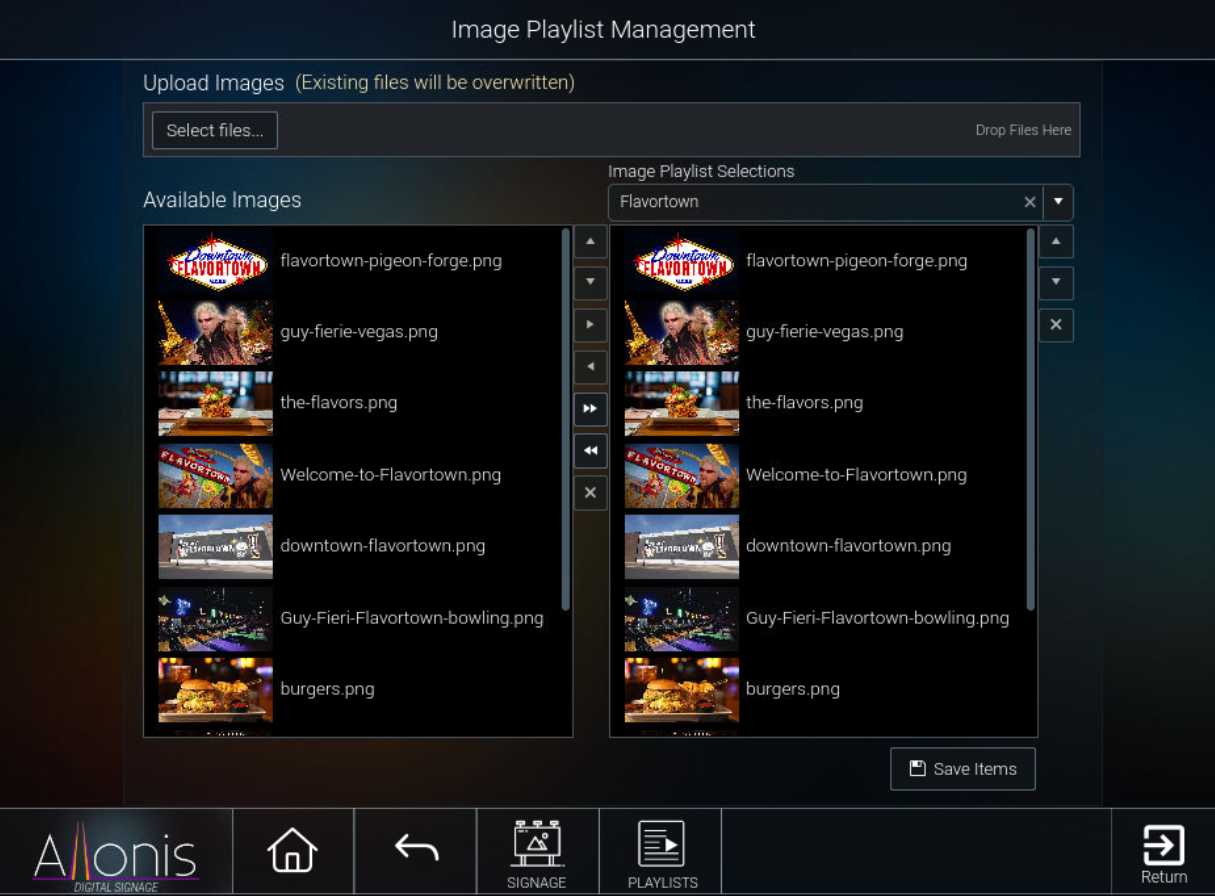Click burgers.png filename in playlist list
1215x896 pixels.
pos(793,689)
